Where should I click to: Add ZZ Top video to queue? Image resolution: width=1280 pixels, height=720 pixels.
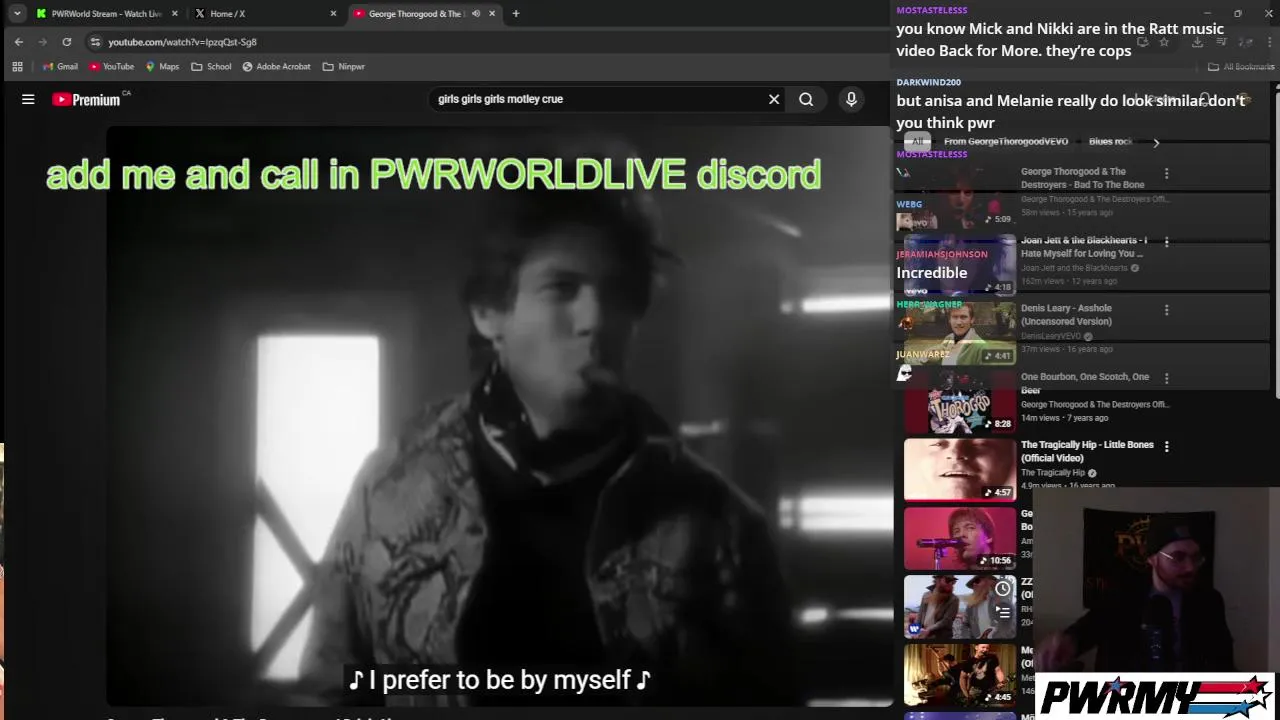pyautogui.click(x=1003, y=612)
